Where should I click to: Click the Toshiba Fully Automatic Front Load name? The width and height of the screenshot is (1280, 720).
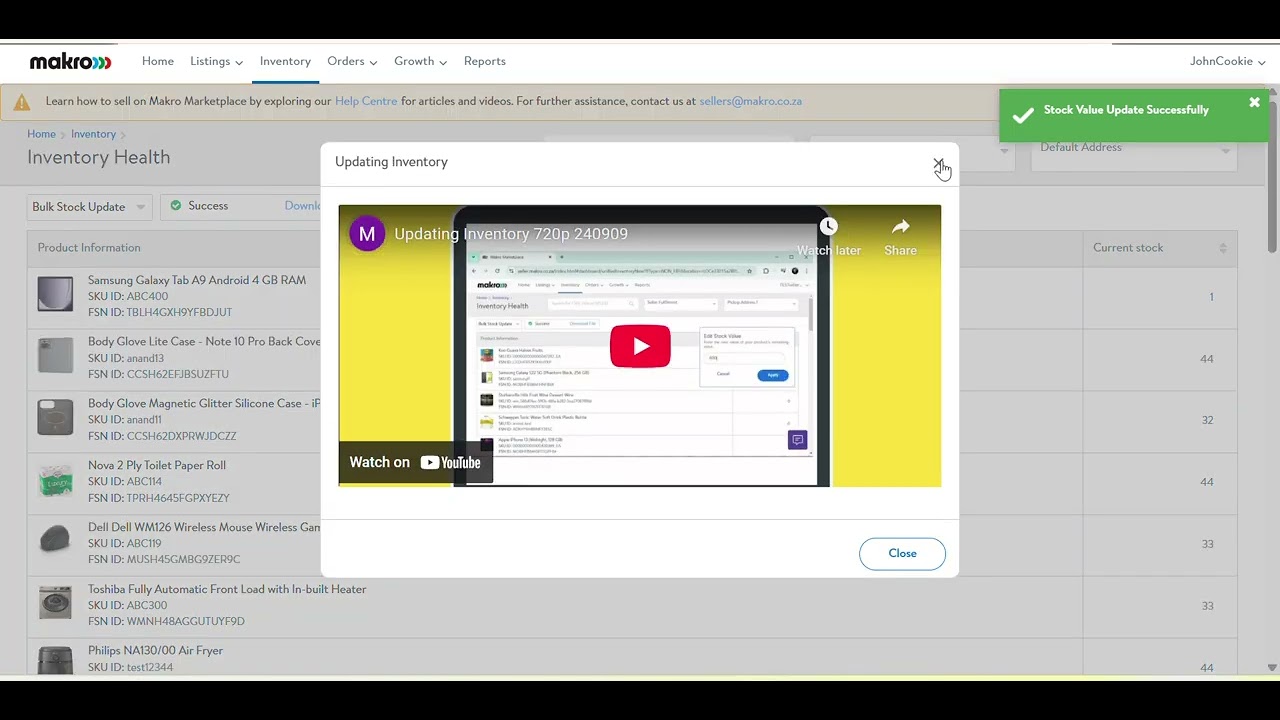(x=227, y=589)
